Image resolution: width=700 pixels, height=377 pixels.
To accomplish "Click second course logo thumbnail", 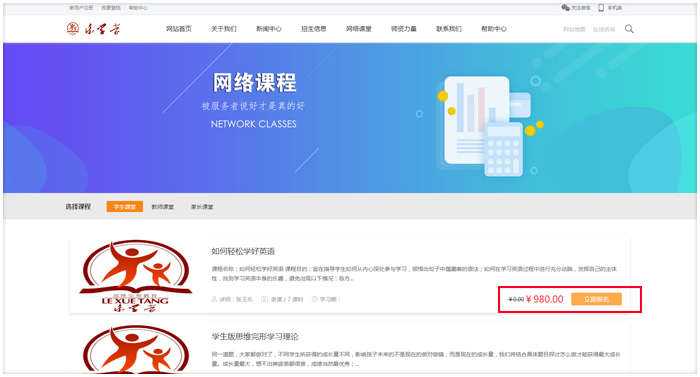I will 136,348.
